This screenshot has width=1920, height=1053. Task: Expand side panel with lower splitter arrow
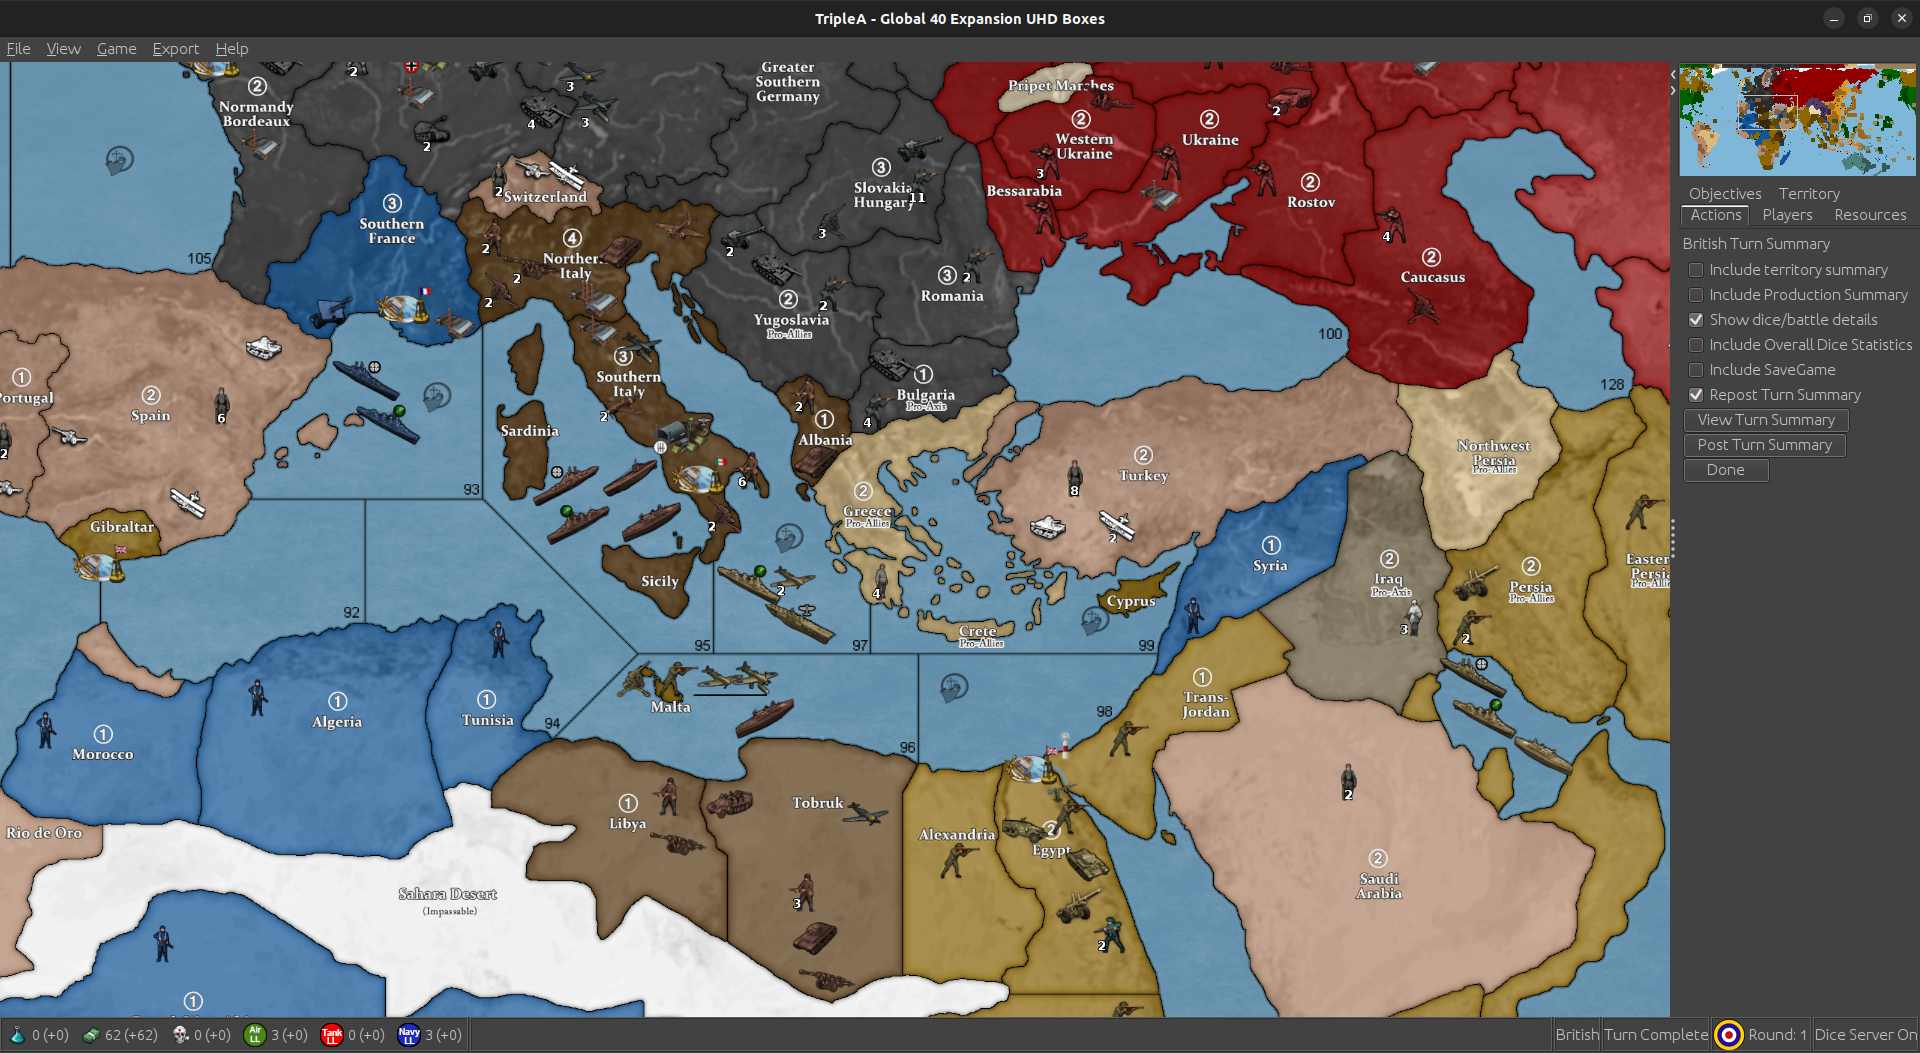click(x=1673, y=90)
